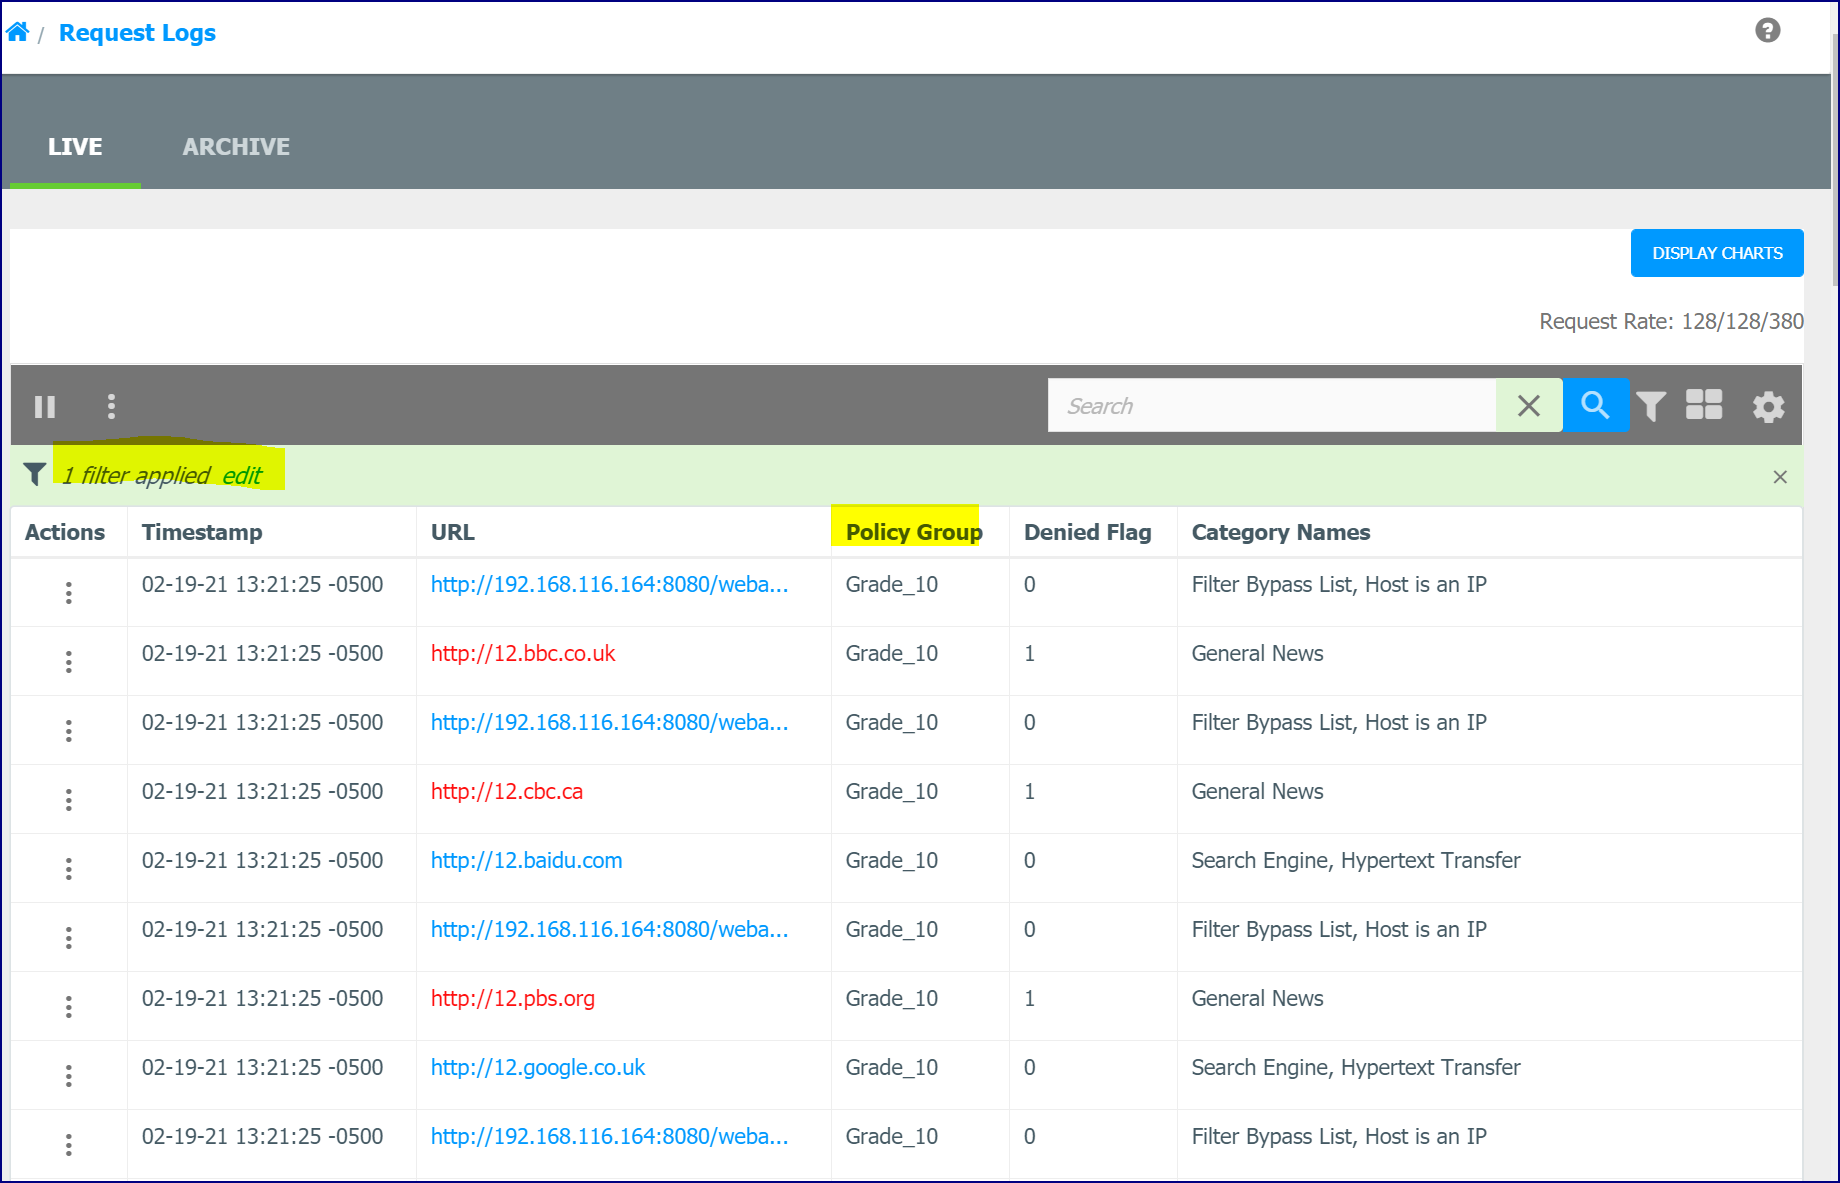Click the Actions column header
Screen dimensions: 1840x1183
click(x=65, y=532)
